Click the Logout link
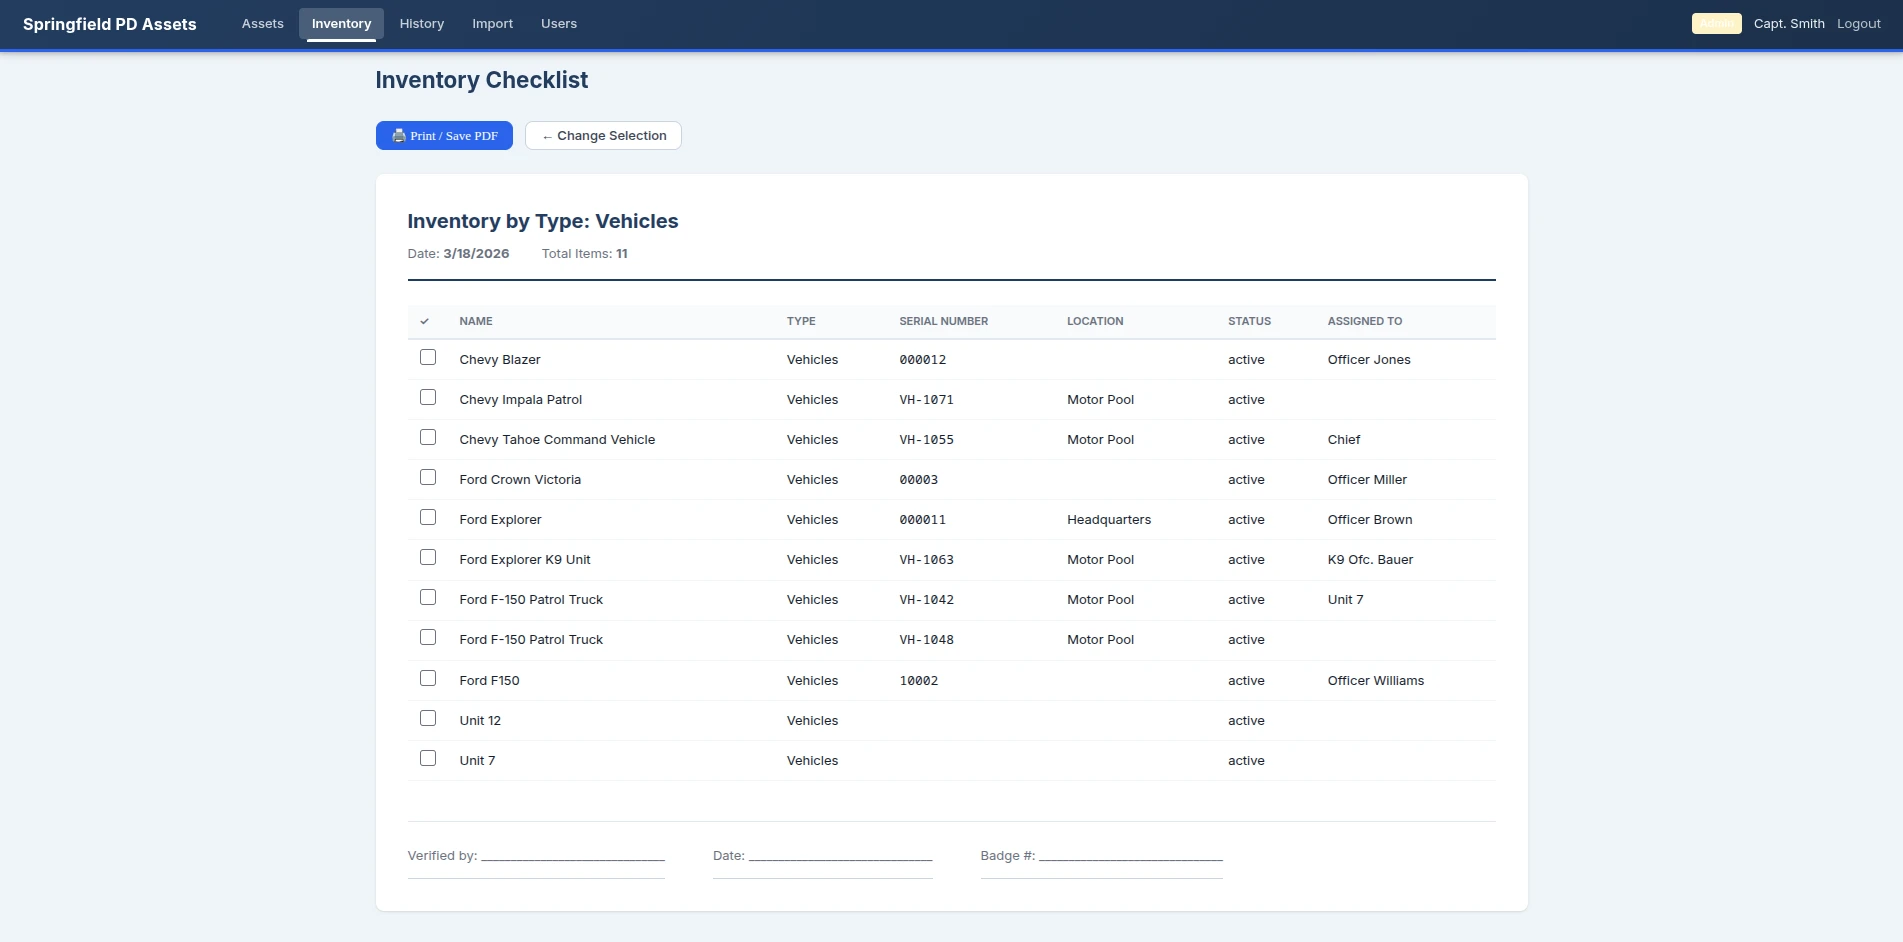Viewport: 1903px width, 942px height. point(1859,24)
